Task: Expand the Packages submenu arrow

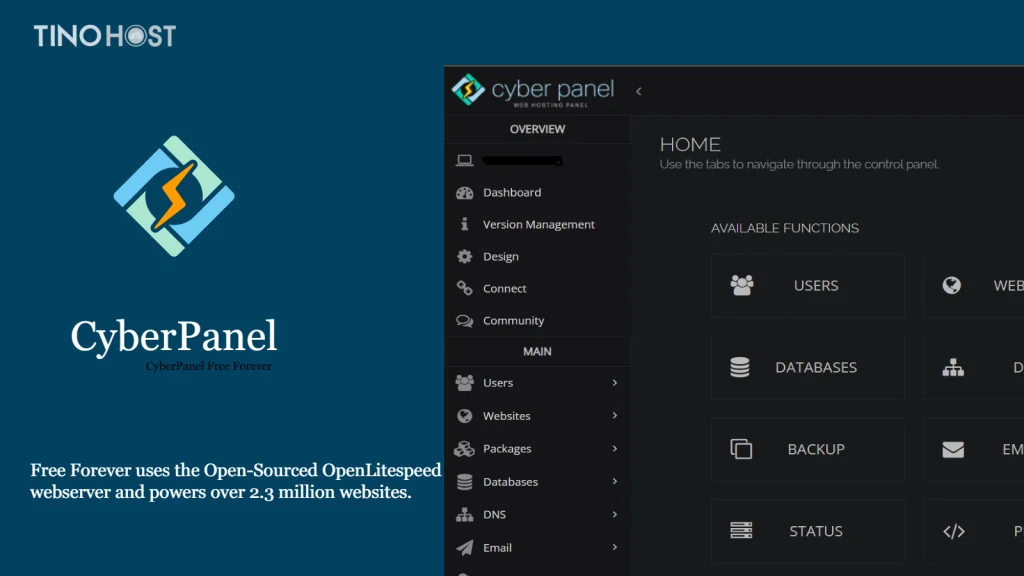Action: pos(615,449)
